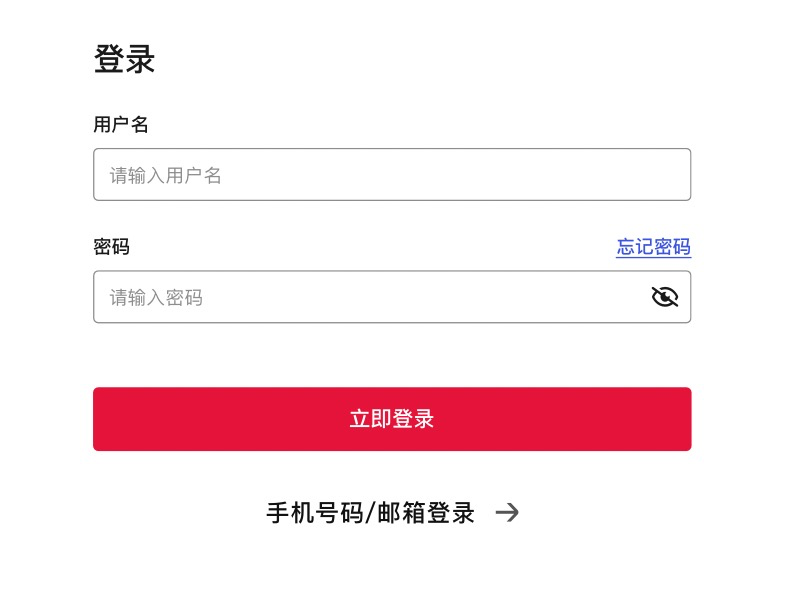Click the 密码 field label
The image size is (804, 590).
[111, 247]
